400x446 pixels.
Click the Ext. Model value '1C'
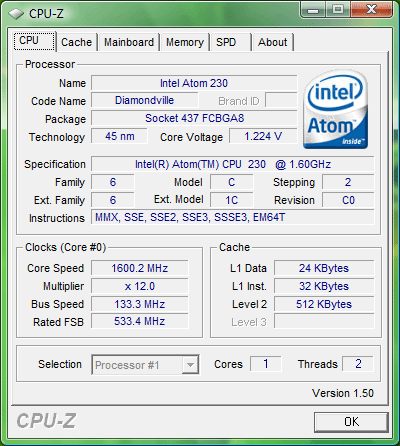point(231,200)
